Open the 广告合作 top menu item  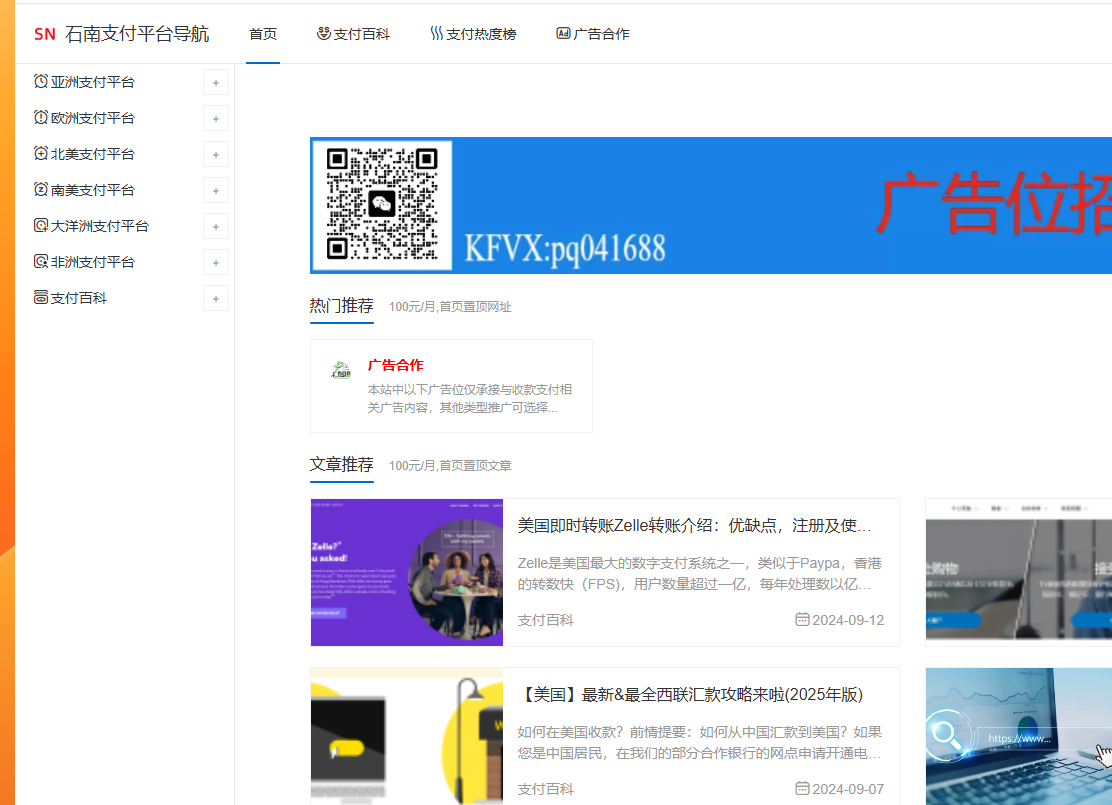(x=601, y=34)
